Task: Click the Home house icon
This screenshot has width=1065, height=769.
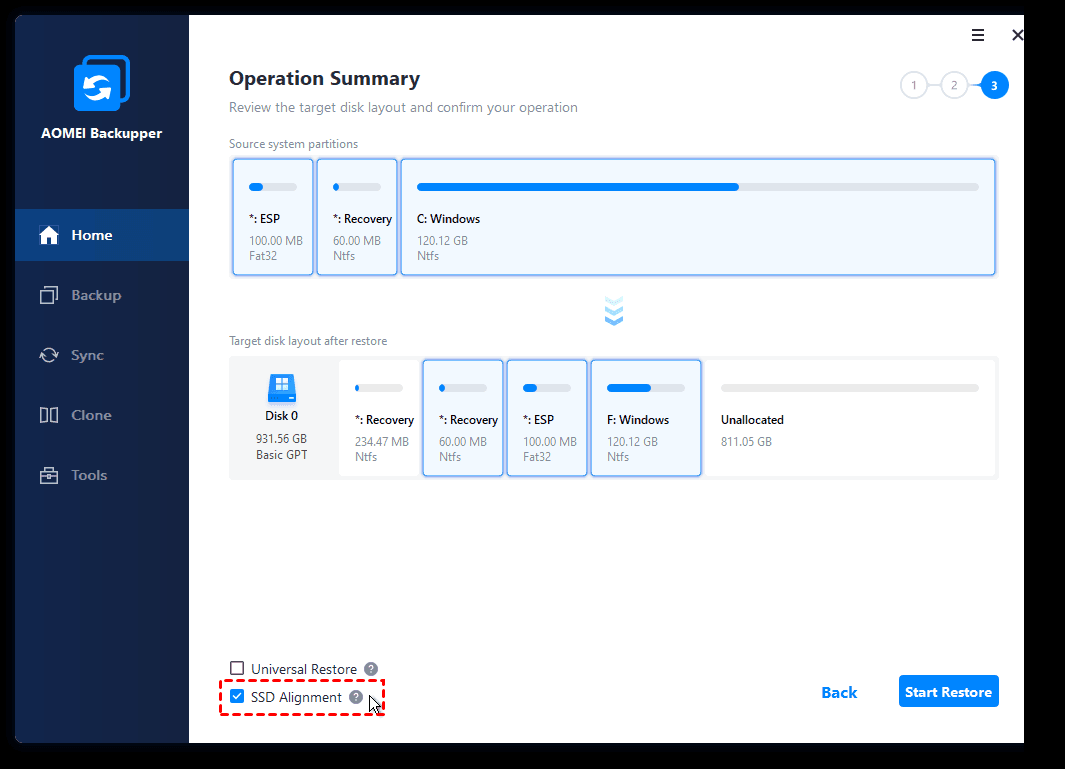Action: pyautogui.click(x=49, y=235)
